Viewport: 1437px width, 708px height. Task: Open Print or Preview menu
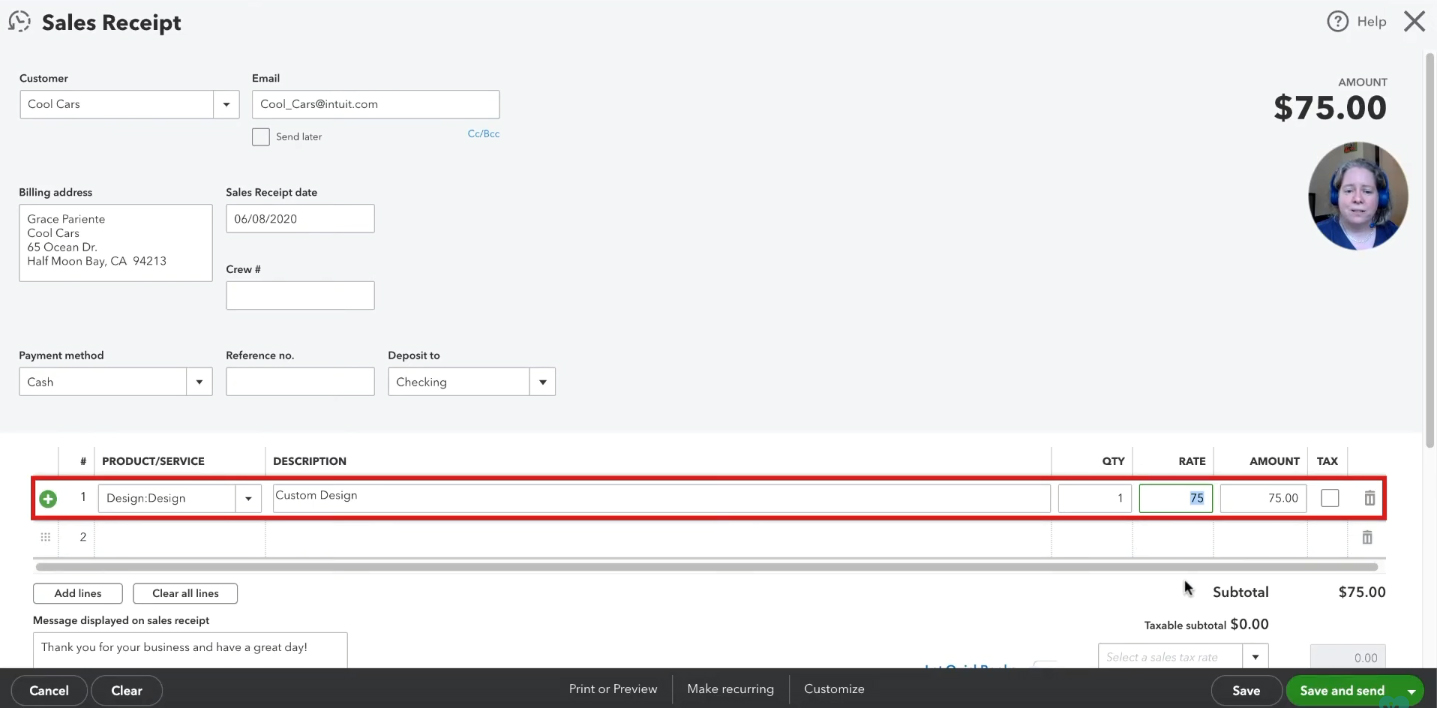(613, 689)
